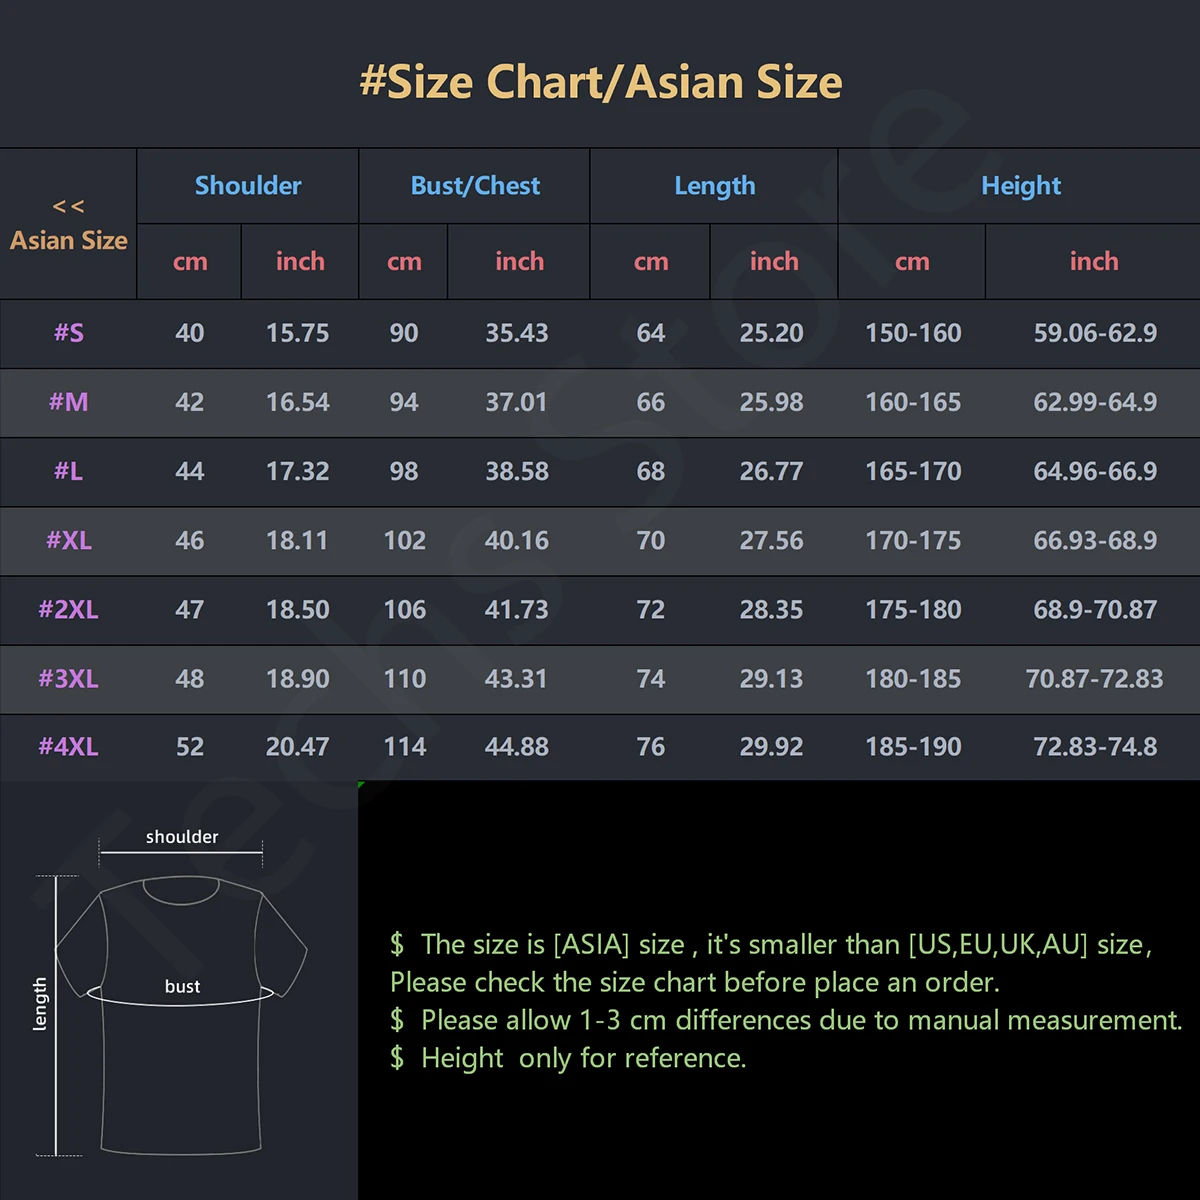Click the #3XL size row label

tap(69, 679)
